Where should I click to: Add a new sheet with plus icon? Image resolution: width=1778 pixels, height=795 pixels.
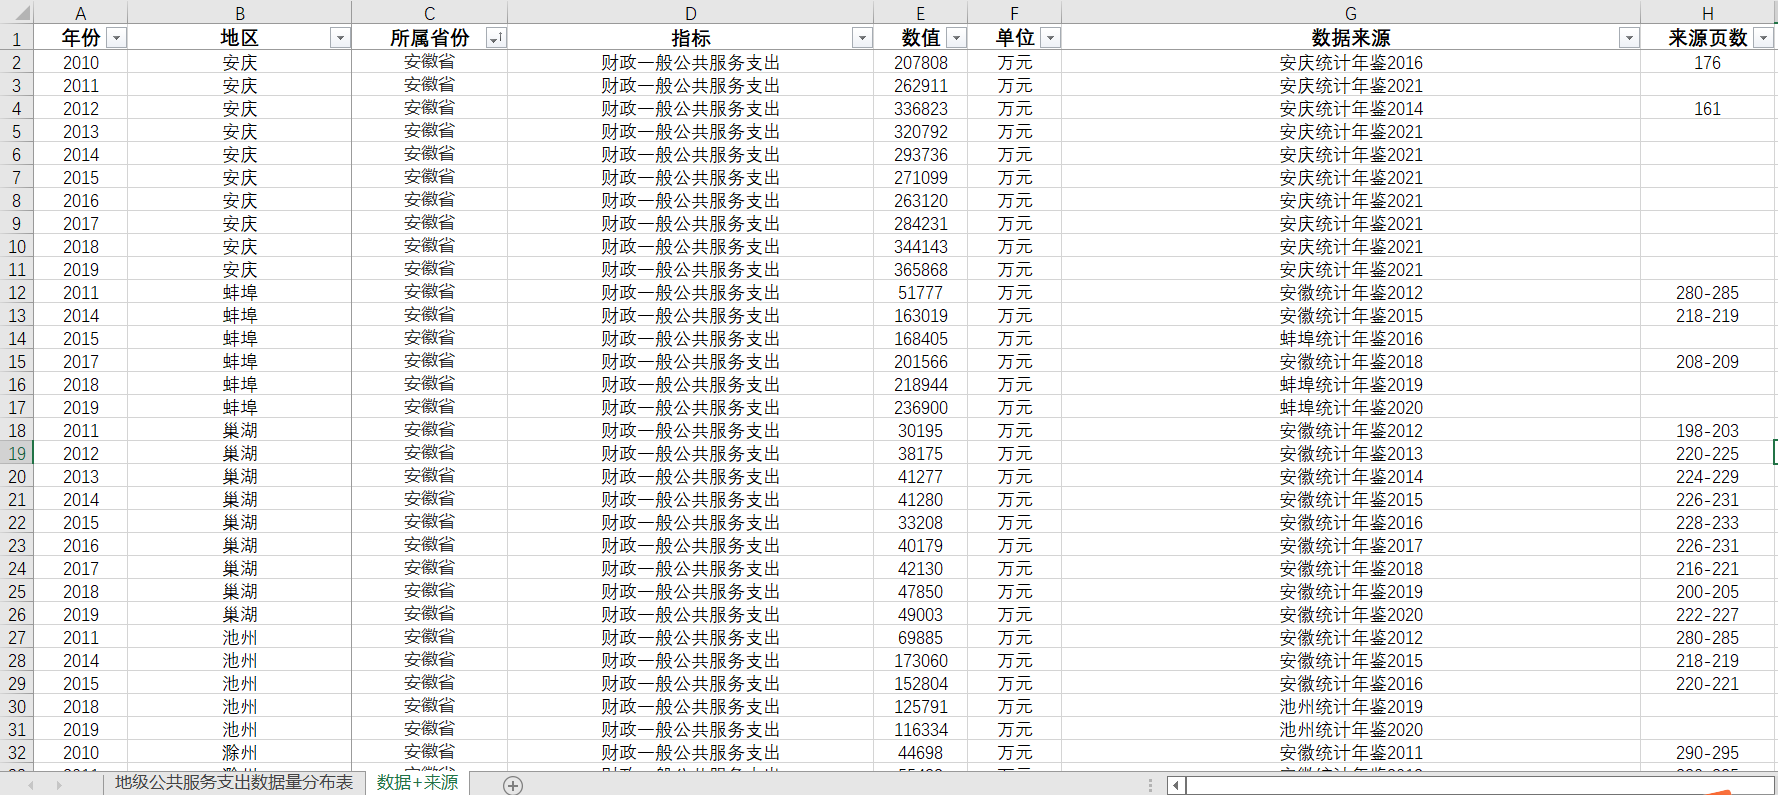pyautogui.click(x=513, y=785)
